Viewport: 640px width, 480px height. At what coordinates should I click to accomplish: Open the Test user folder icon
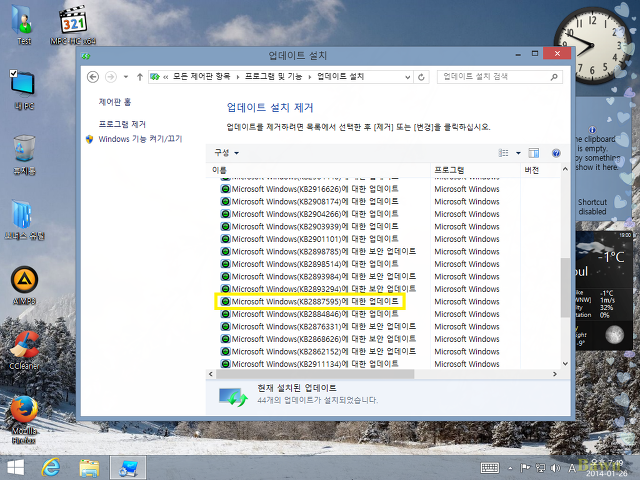pyautogui.click(x=24, y=24)
